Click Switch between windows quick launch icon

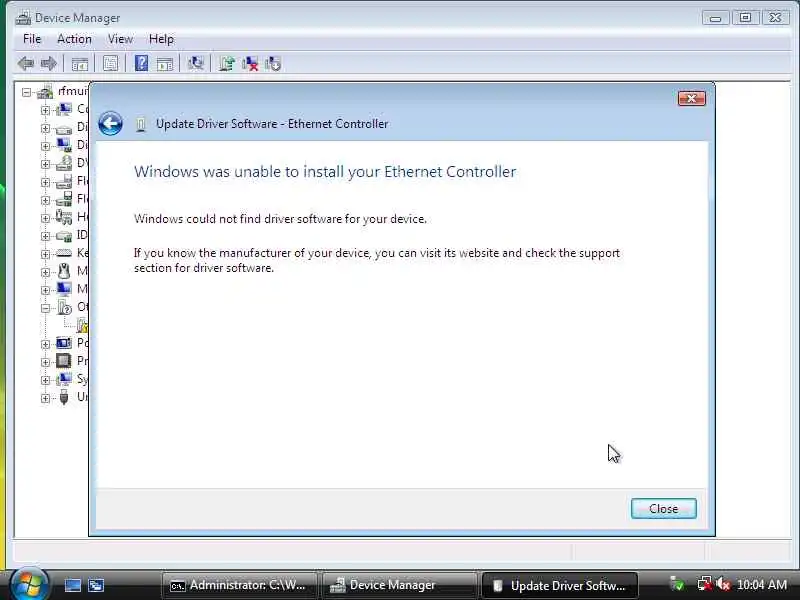click(96, 585)
